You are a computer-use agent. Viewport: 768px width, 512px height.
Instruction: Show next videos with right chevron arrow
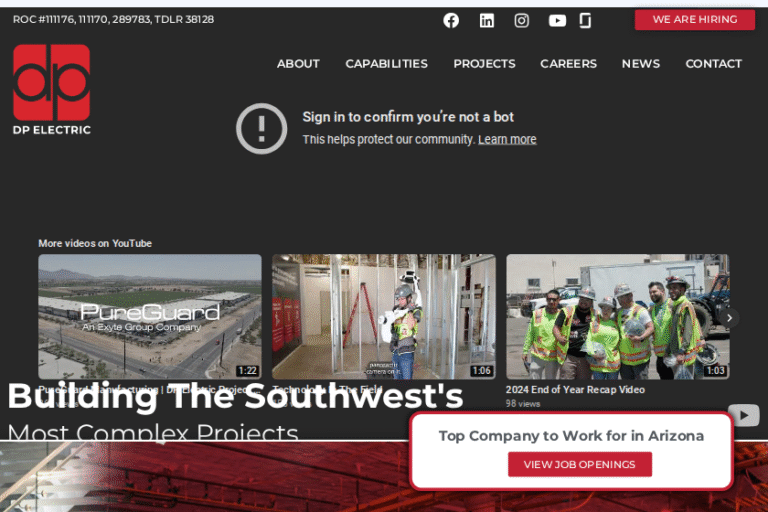click(729, 317)
